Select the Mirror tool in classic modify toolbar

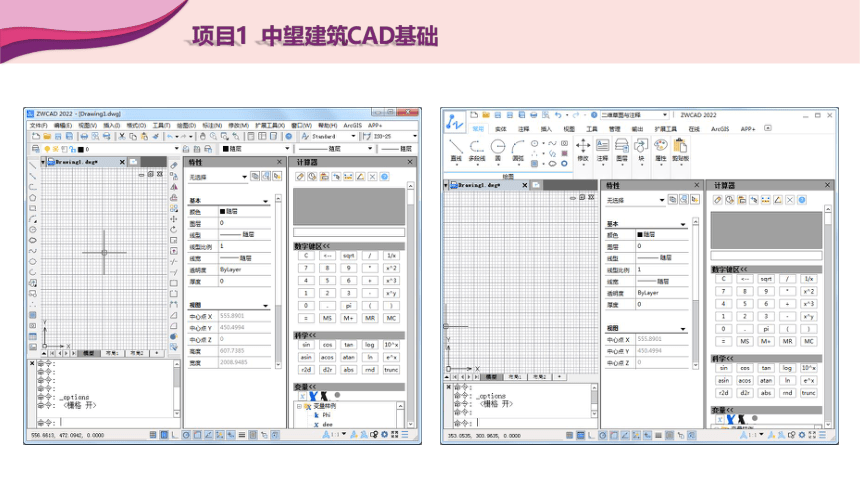174,187
